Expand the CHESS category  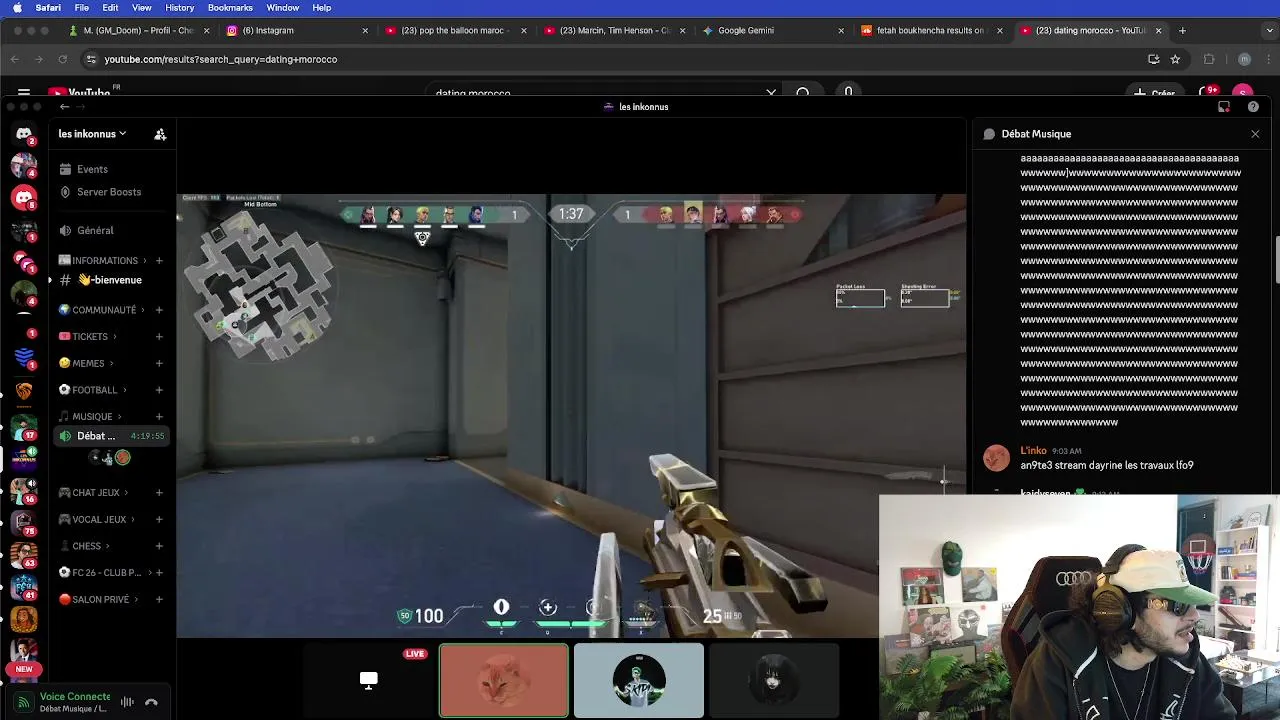click(x=86, y=546)
